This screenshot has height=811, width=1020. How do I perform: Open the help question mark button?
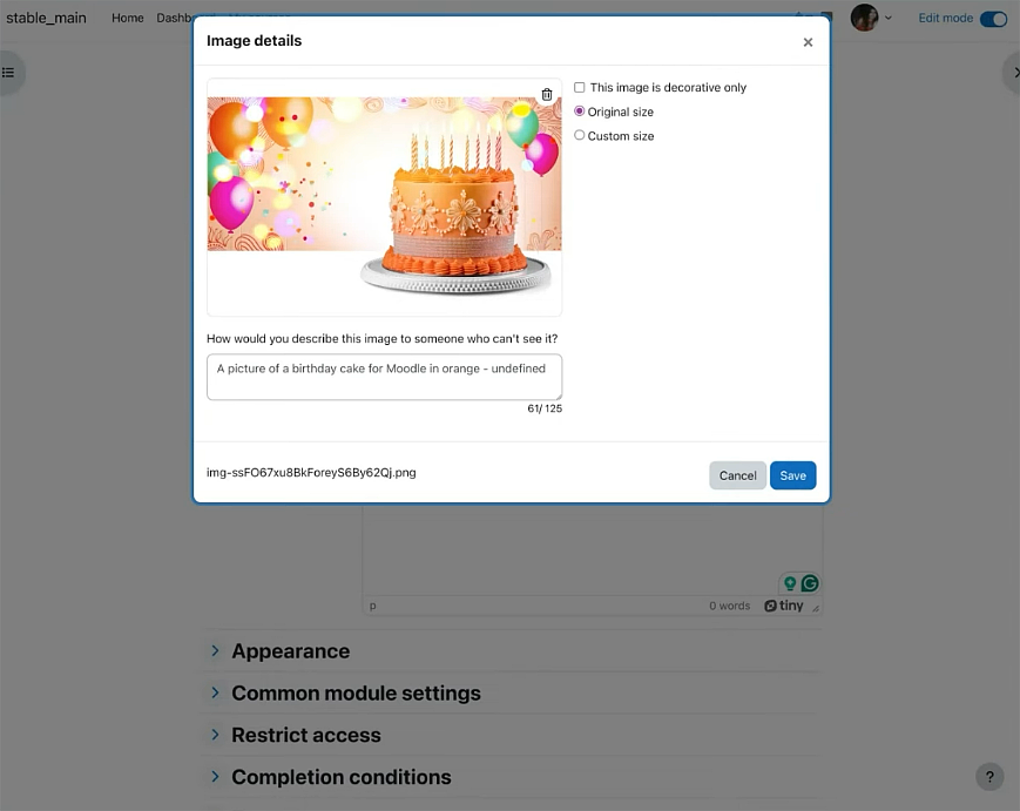989,777
